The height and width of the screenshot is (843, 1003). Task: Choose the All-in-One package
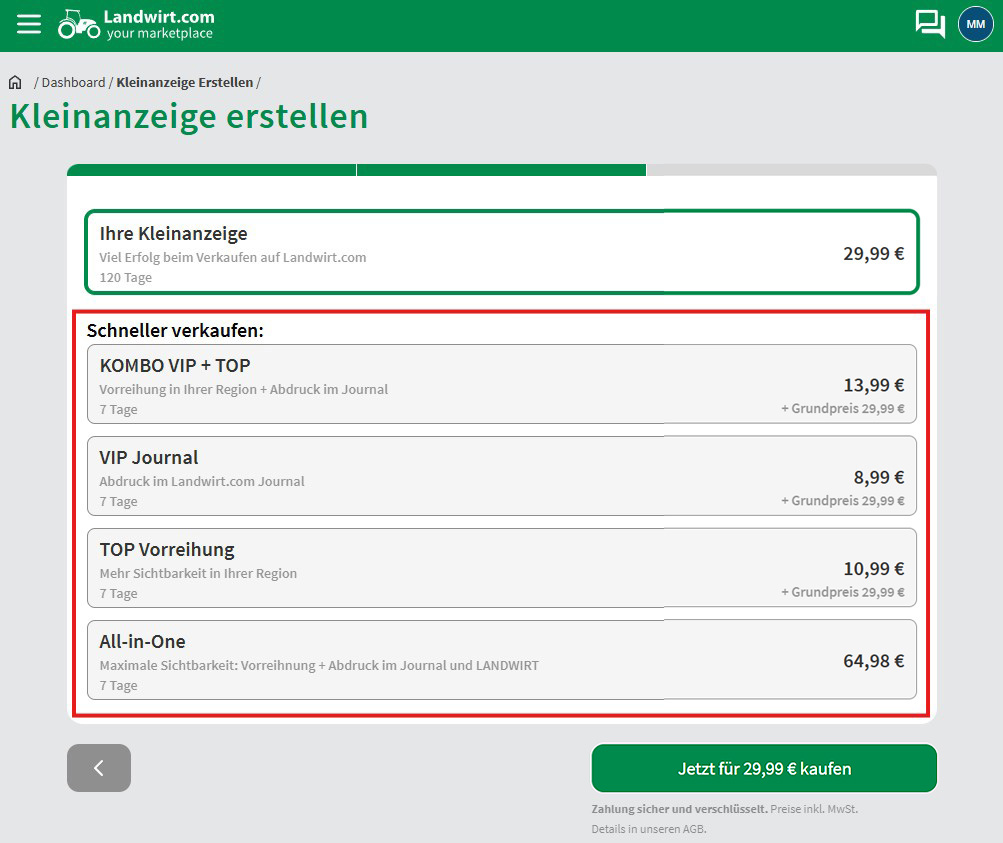click(502, 660)
